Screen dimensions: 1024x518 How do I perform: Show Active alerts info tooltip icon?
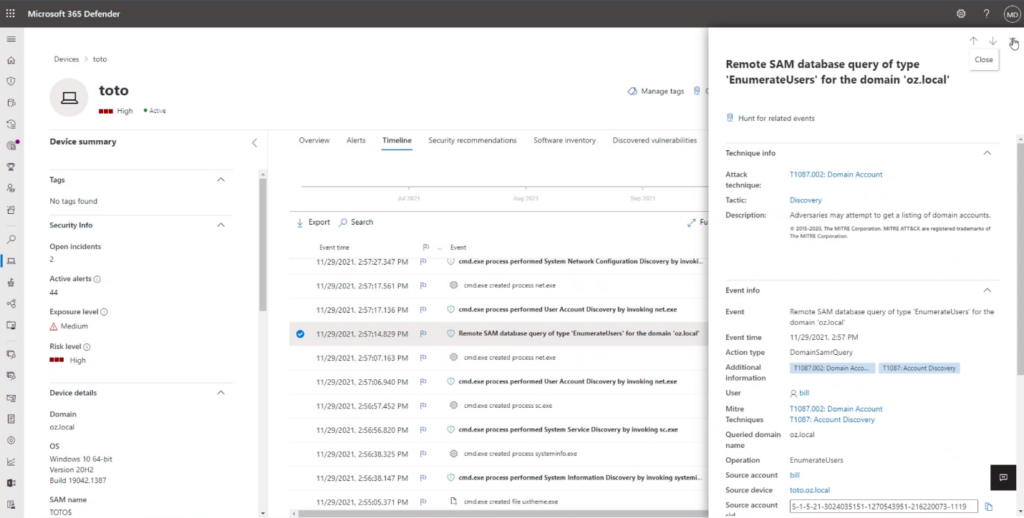(x=97, y=279)
